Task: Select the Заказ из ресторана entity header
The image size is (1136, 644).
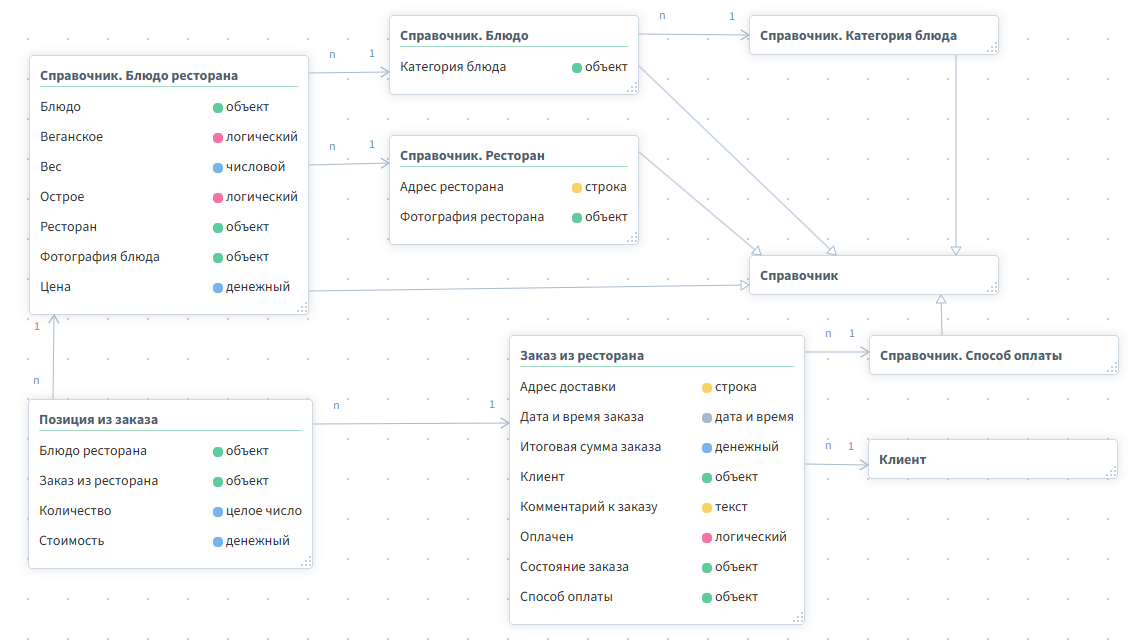Action: click(582, 356)
